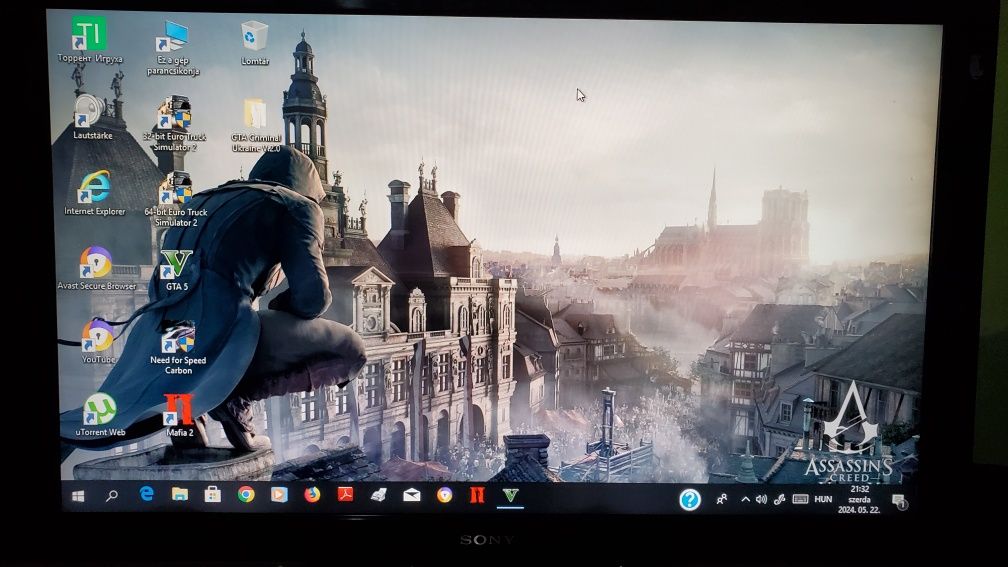Viewport: 1008px width, 567px height.
Task: Select the Lomtár recycle bin icon
Action: tap(255, 43)
